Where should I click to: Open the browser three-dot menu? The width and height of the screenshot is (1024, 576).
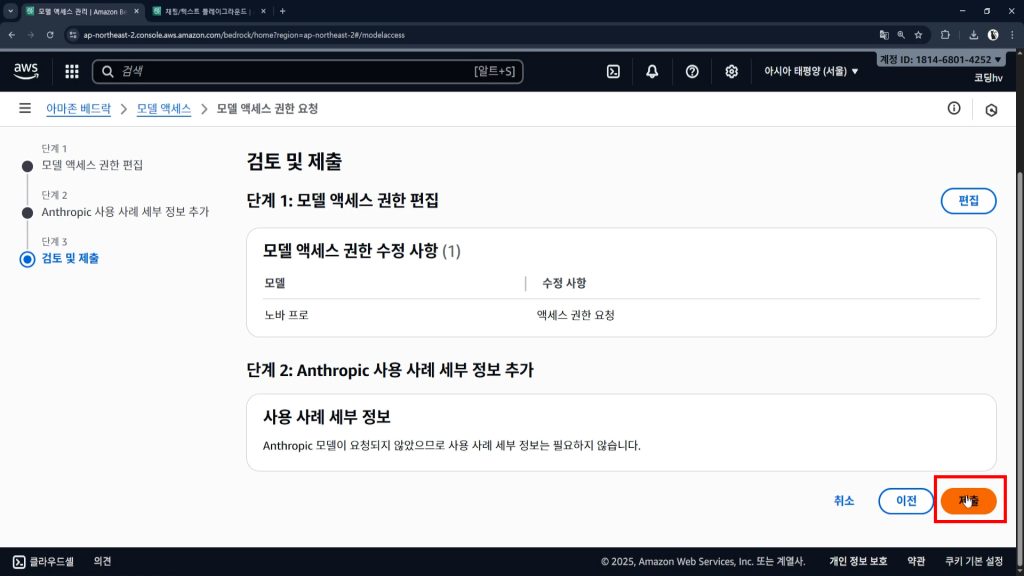tap(1012, 35)
